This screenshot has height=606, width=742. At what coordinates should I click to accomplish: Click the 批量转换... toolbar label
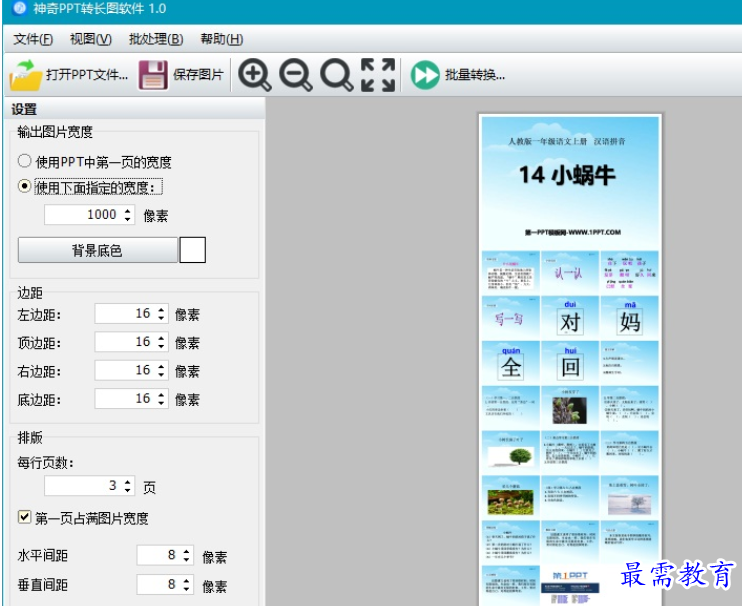click(x=475, y=75)
